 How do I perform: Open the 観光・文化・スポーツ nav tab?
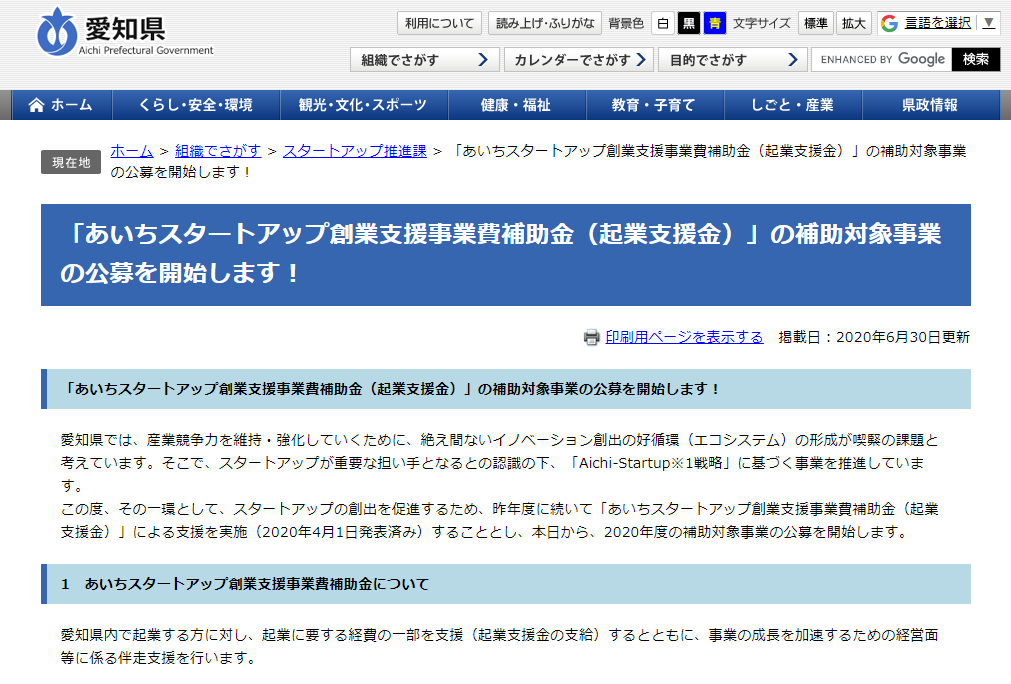point(362,105)
